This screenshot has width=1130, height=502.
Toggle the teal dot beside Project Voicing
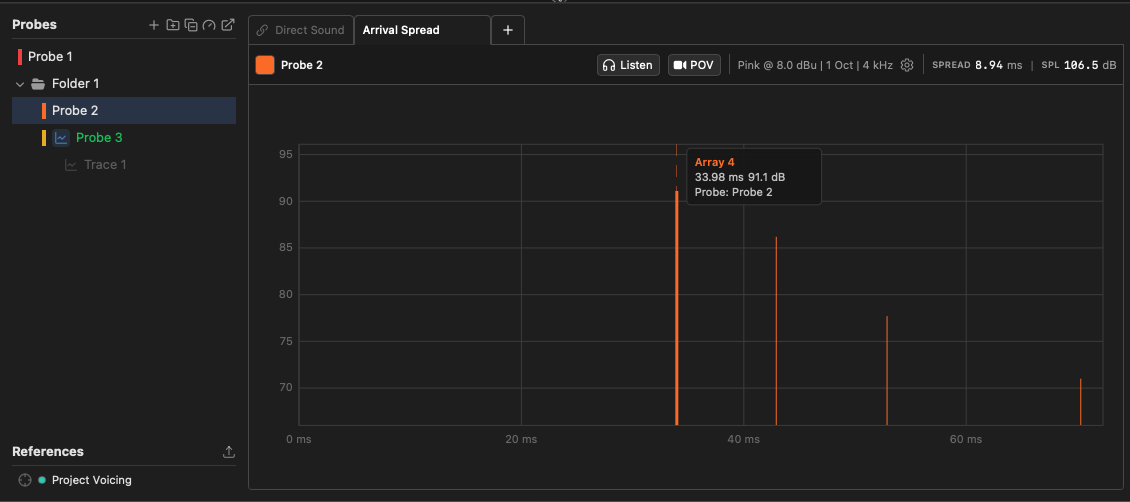42,480
